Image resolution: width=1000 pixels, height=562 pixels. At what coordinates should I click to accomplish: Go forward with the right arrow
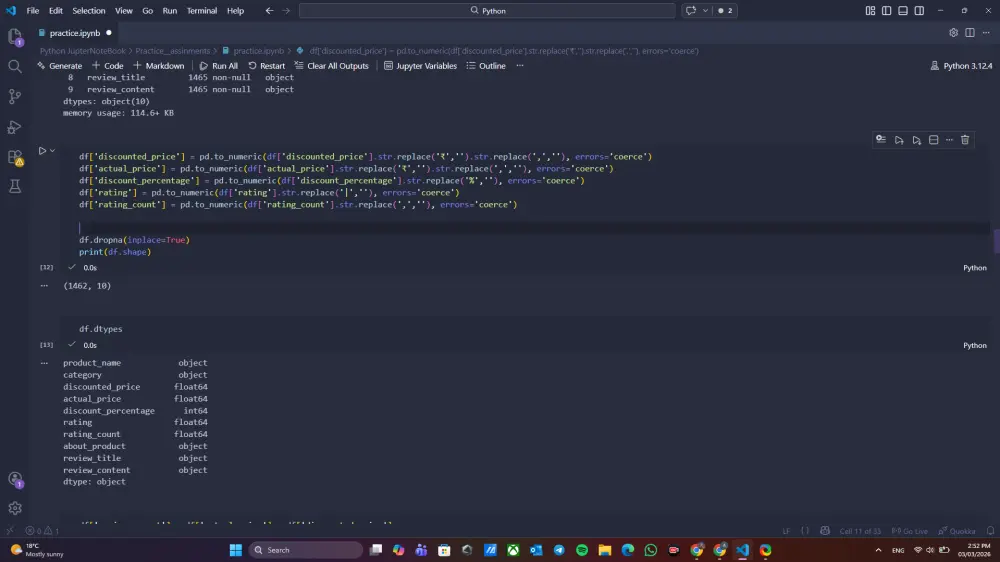pyautogui.click(x=286, y=11)
